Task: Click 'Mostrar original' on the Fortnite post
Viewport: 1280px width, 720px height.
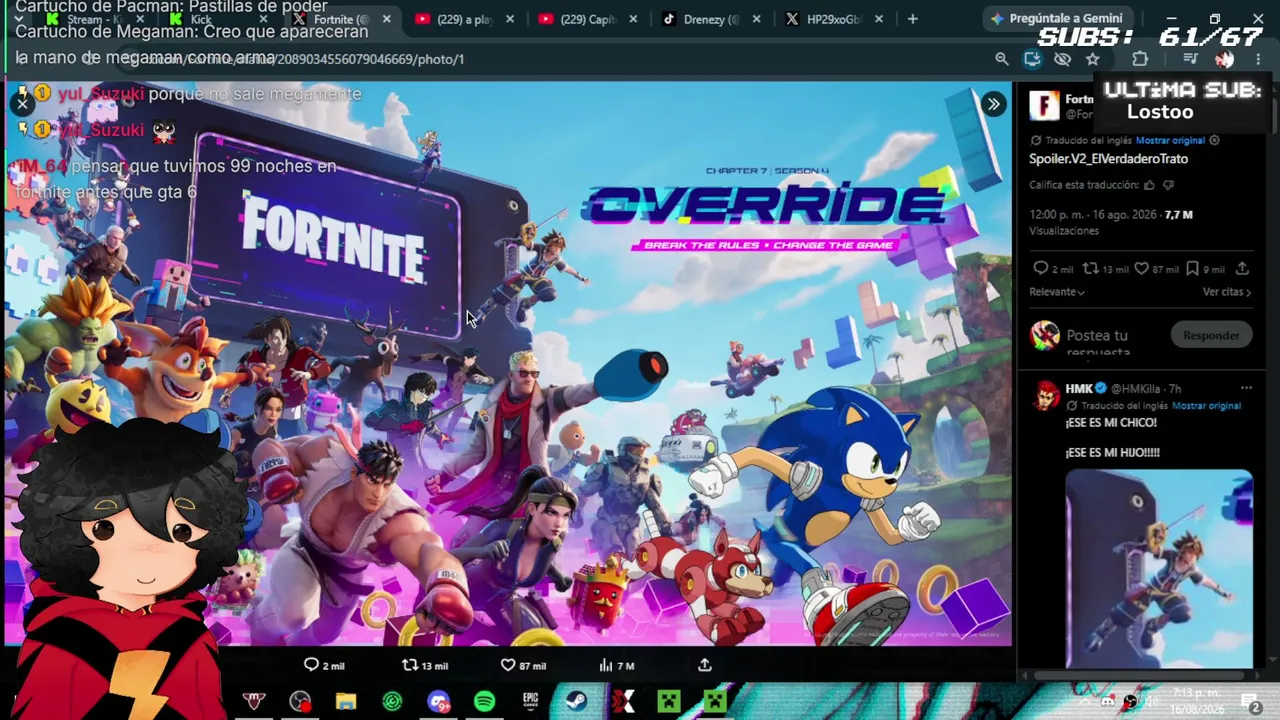Action: pyautogui.click(x=1170, y=140)
